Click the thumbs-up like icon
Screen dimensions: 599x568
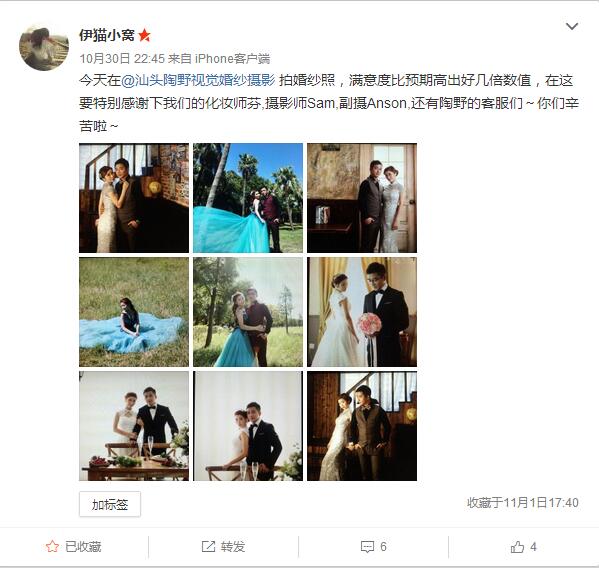(517, 547)
